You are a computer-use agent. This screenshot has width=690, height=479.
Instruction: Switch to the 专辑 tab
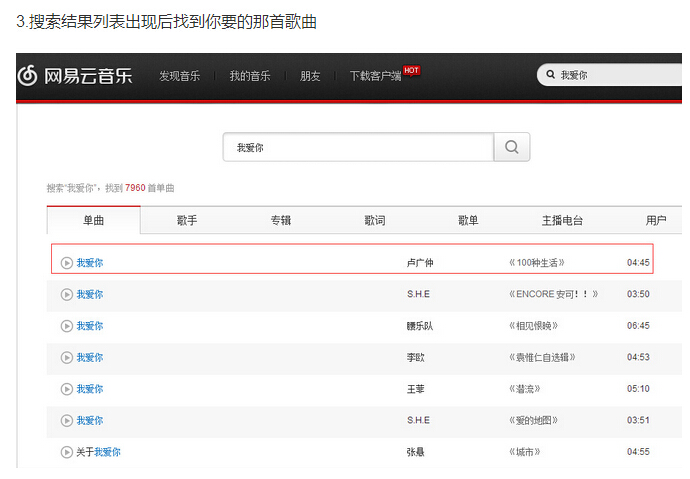281,220
